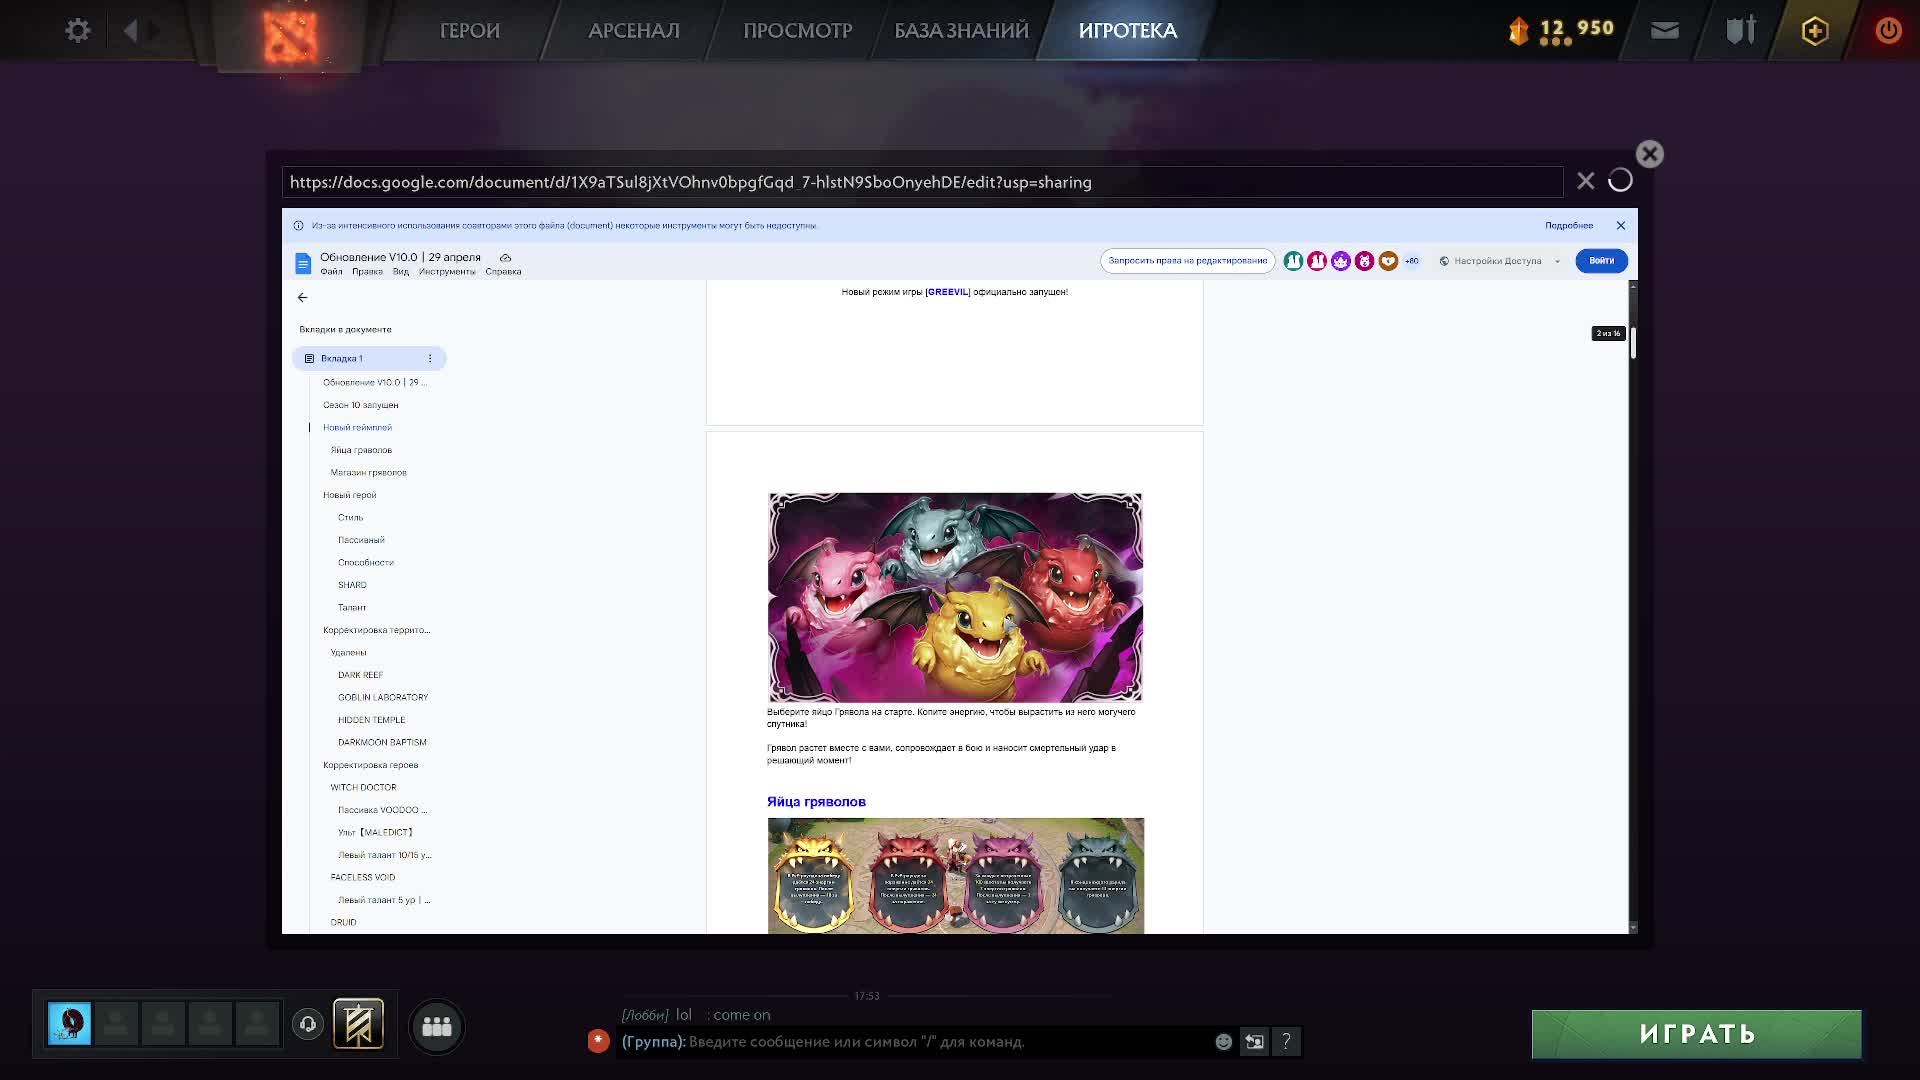Select Вкладка 1 in document tabs

tap(341, 357)
